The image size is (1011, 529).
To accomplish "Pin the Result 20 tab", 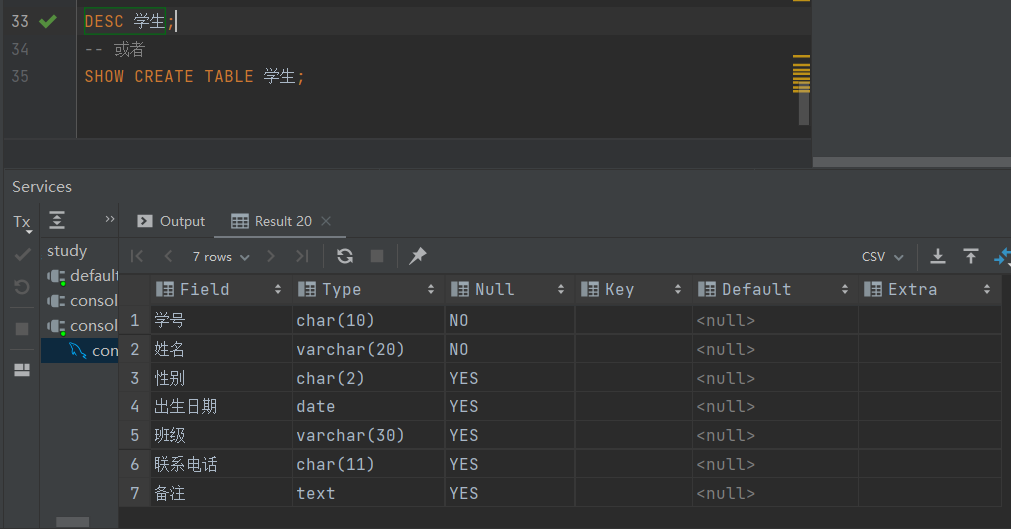I will (x=418, y=255).
